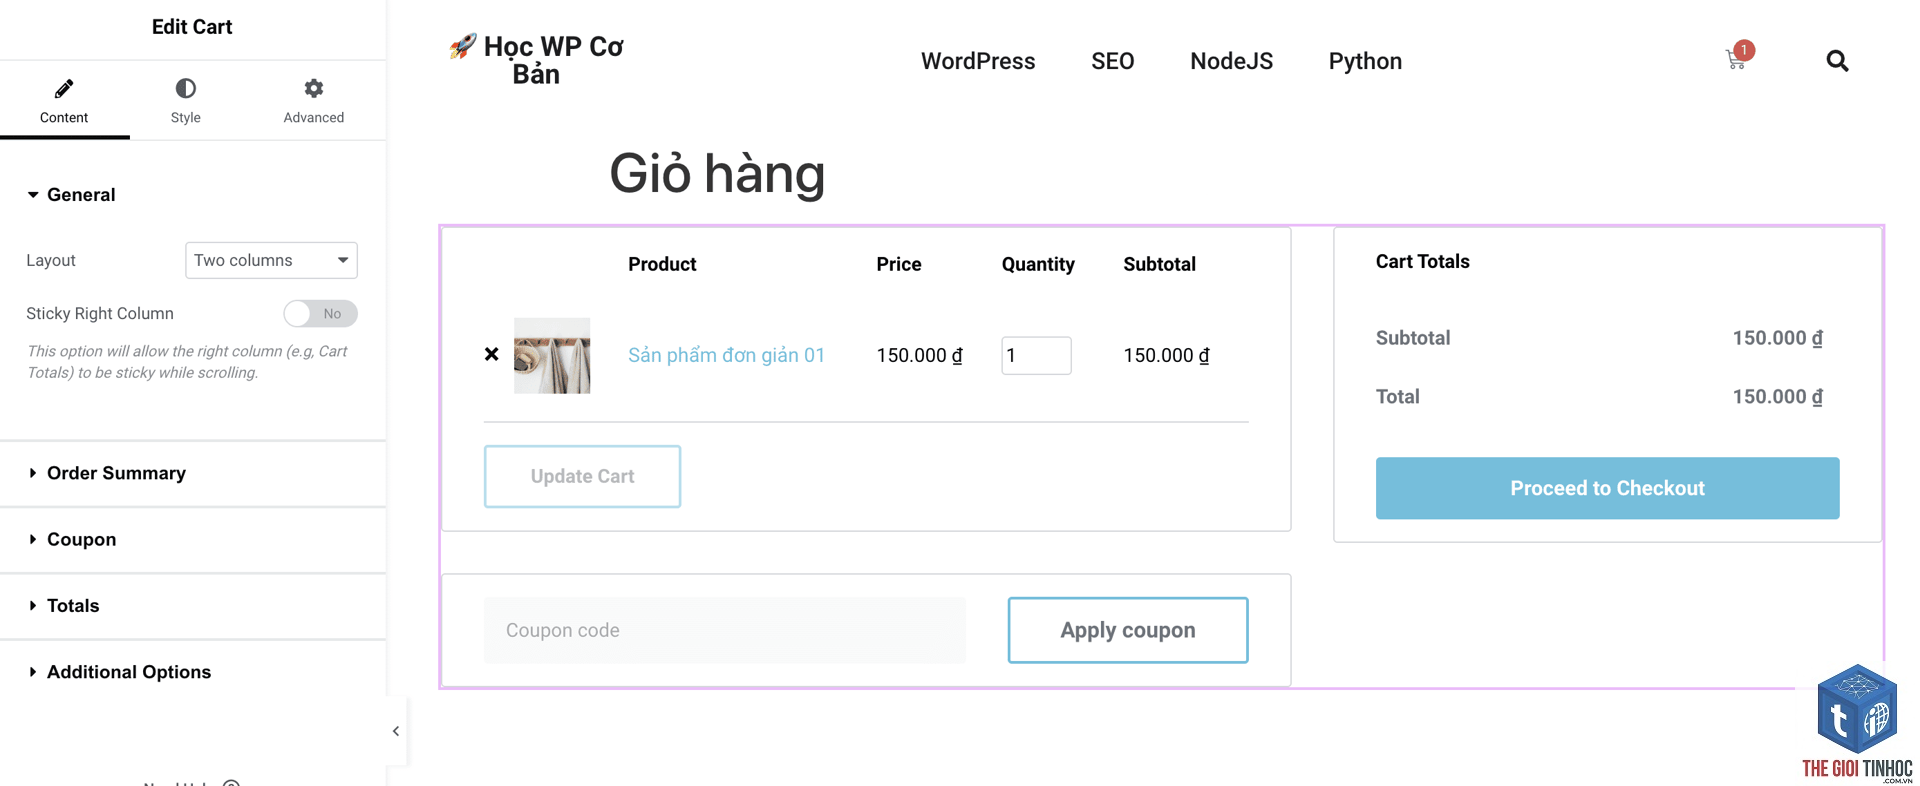1920x786 pixels.
Task: Open the shopping cart icon with badge
Action: pyautogui.click(x=1739, y=56)
